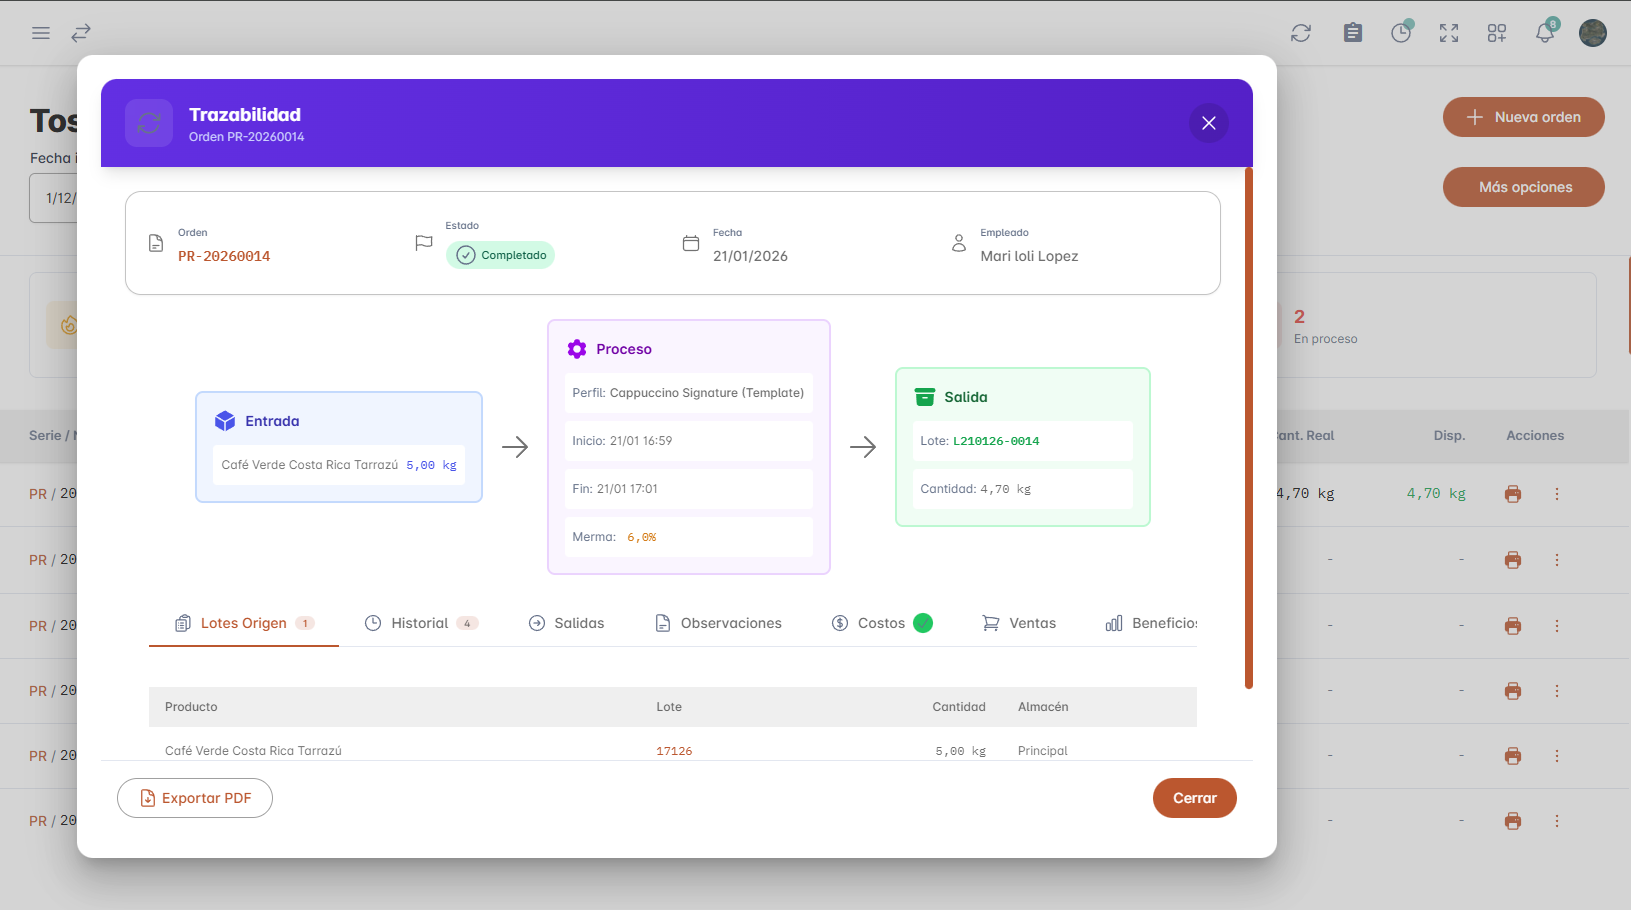Viewport: 1631px width, 910px height.
Task: Click the modal's vertical scrollbar
Action: pyautogui.click(x=1248, y=428)
